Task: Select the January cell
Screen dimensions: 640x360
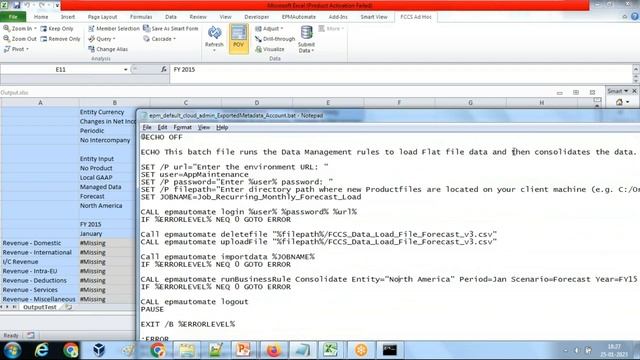Action: coord(107,234)
